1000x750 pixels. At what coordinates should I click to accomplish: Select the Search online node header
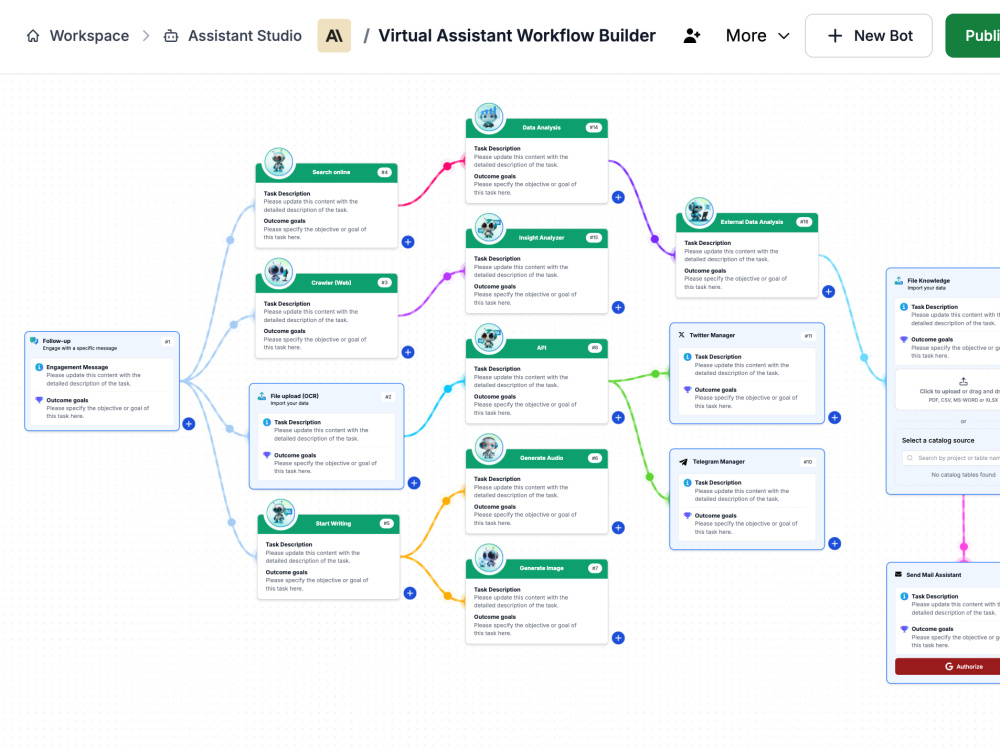point(327,172)
